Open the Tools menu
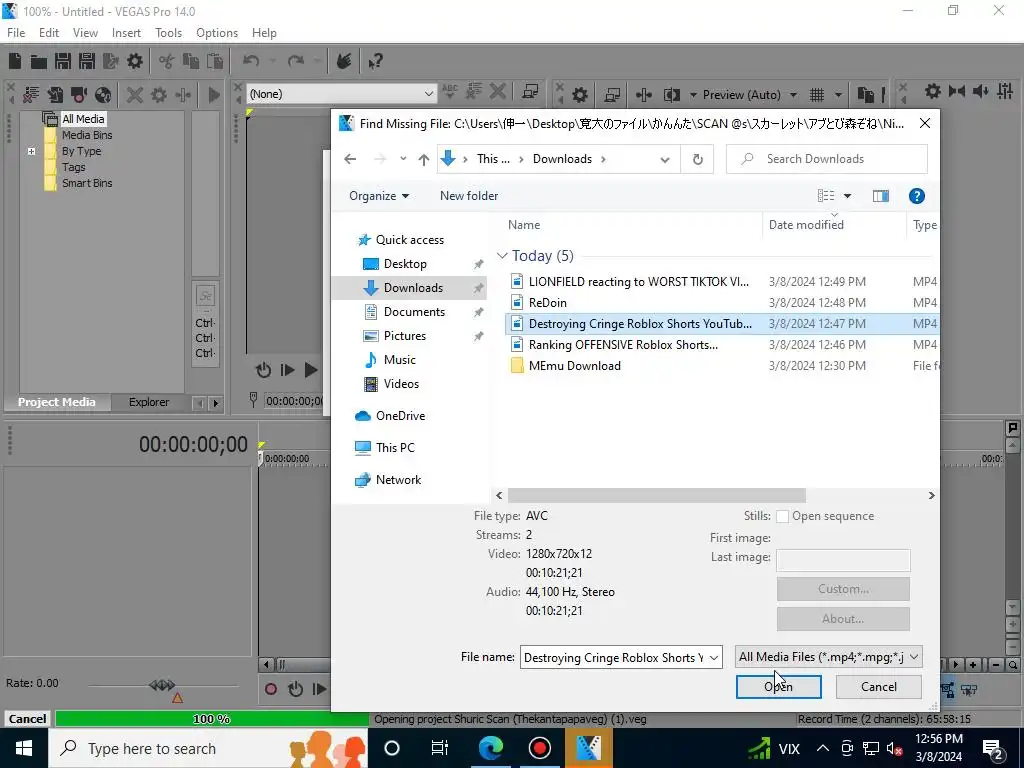The image size is (1024, 768). [168, 33]
